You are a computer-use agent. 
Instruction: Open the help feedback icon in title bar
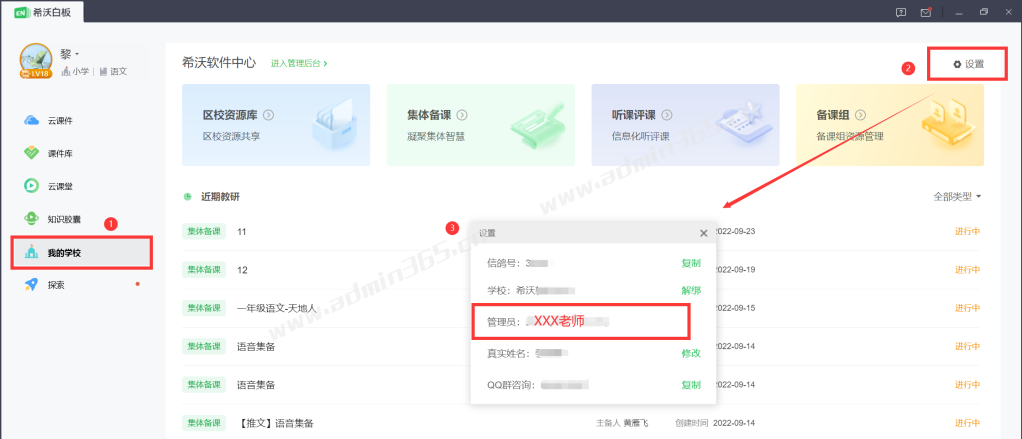[901, 12]
